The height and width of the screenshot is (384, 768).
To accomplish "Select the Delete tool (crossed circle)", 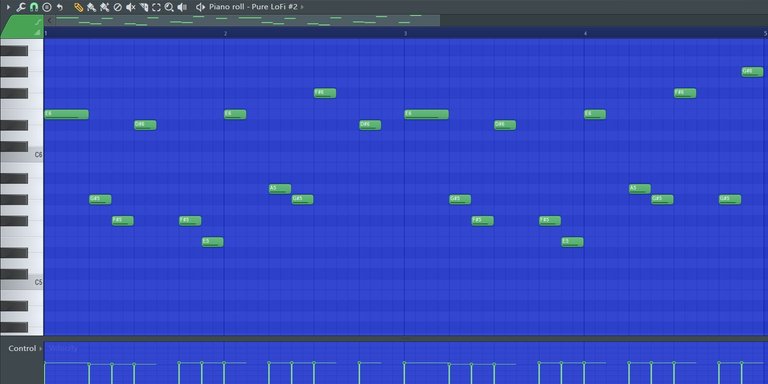I will click(x=118, y=7).
